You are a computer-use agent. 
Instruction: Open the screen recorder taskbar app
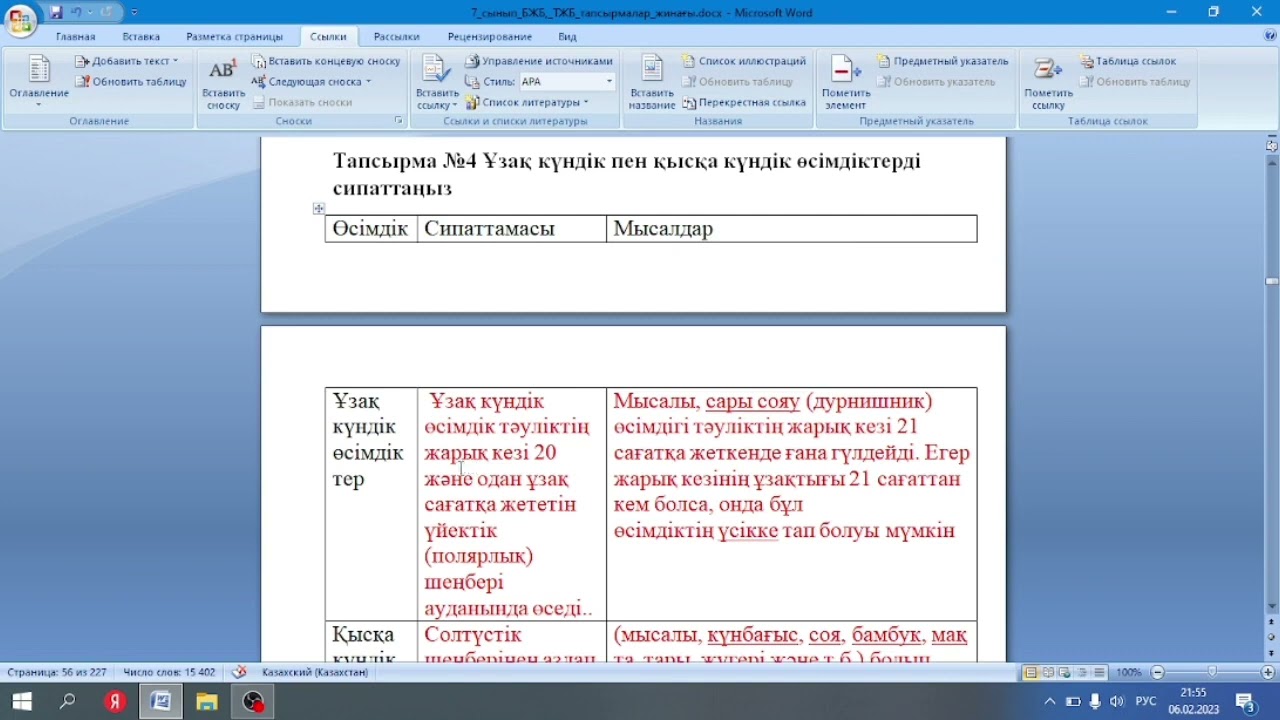253,702
